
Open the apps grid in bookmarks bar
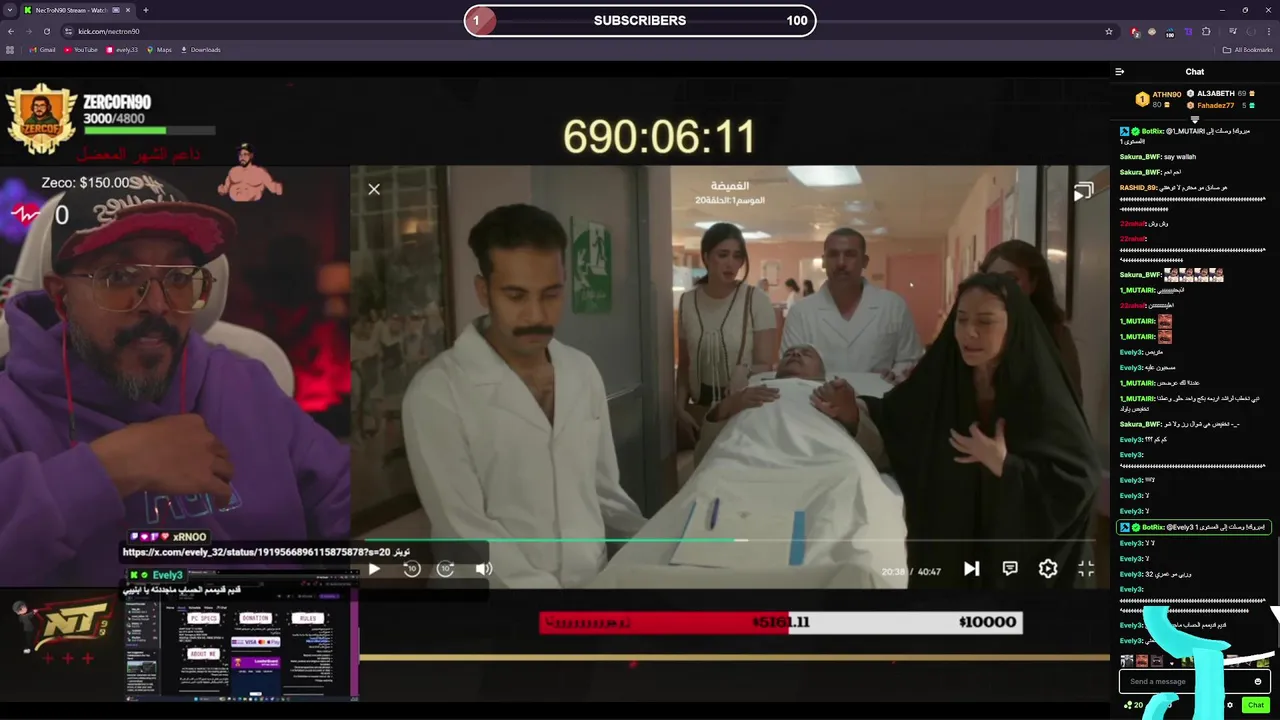click(10, 50)
